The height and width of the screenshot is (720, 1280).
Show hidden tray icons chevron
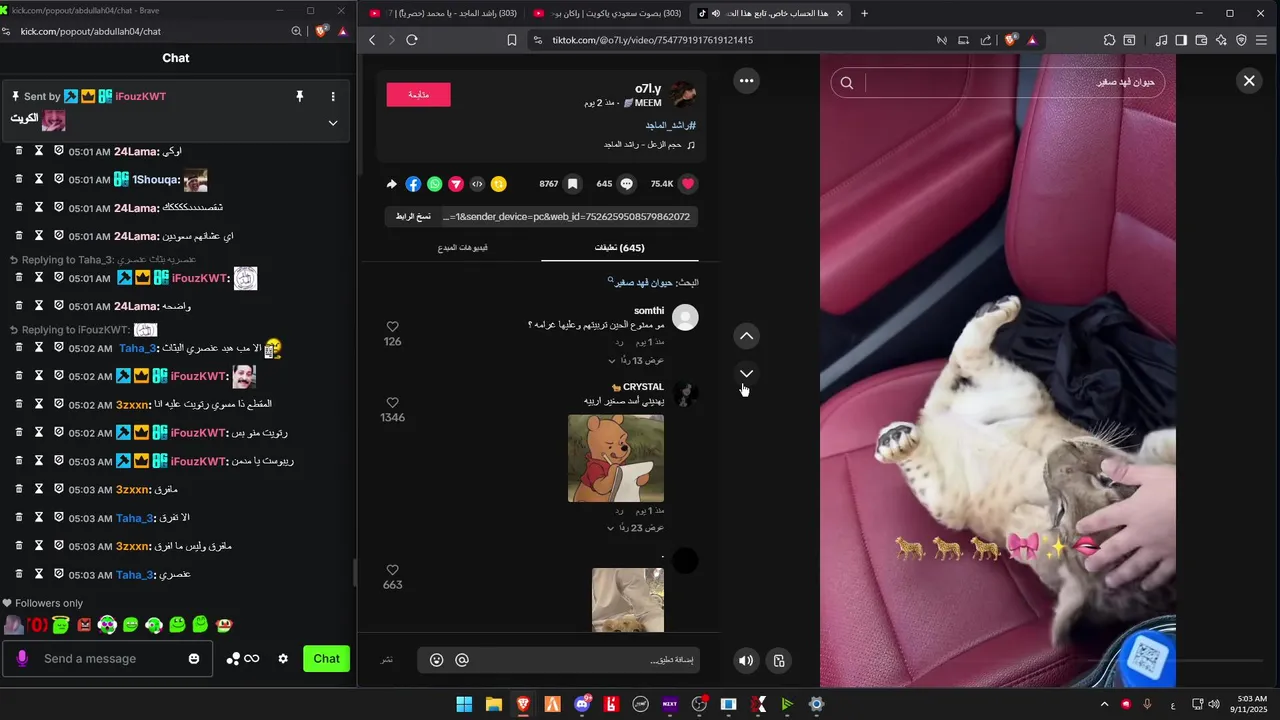[1104, 704]
